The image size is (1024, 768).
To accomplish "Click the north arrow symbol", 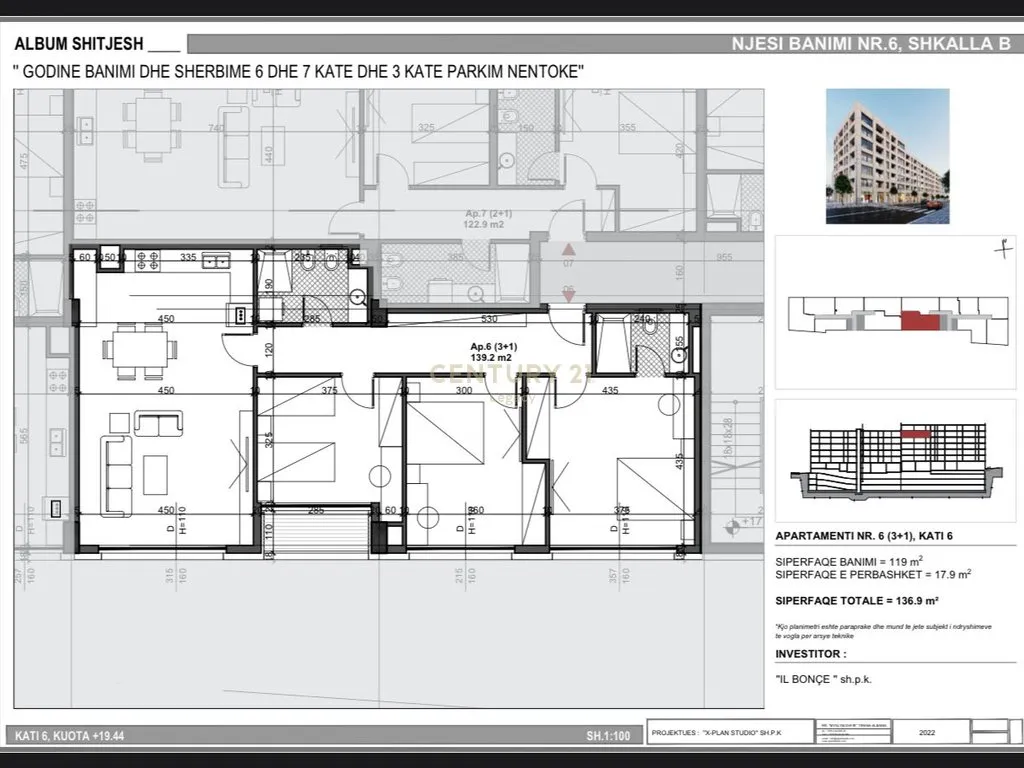I will (998, 247).
